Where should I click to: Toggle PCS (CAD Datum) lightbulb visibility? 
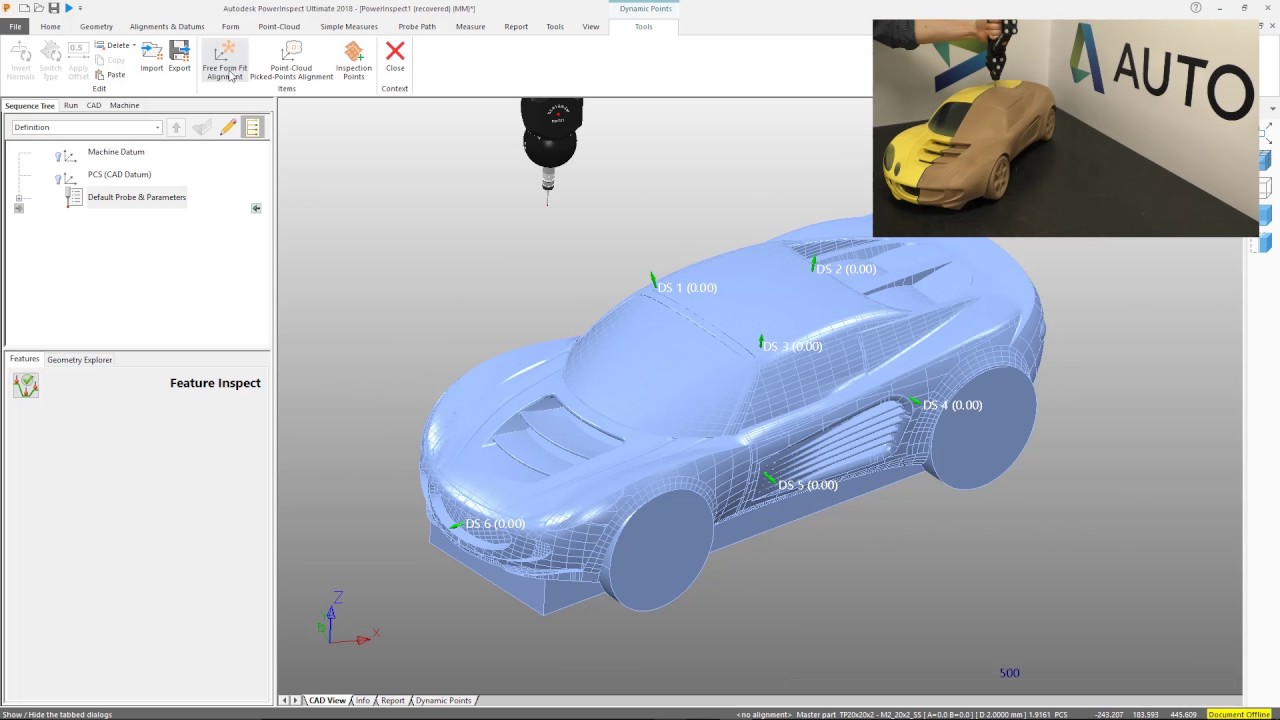click(58, 179)
